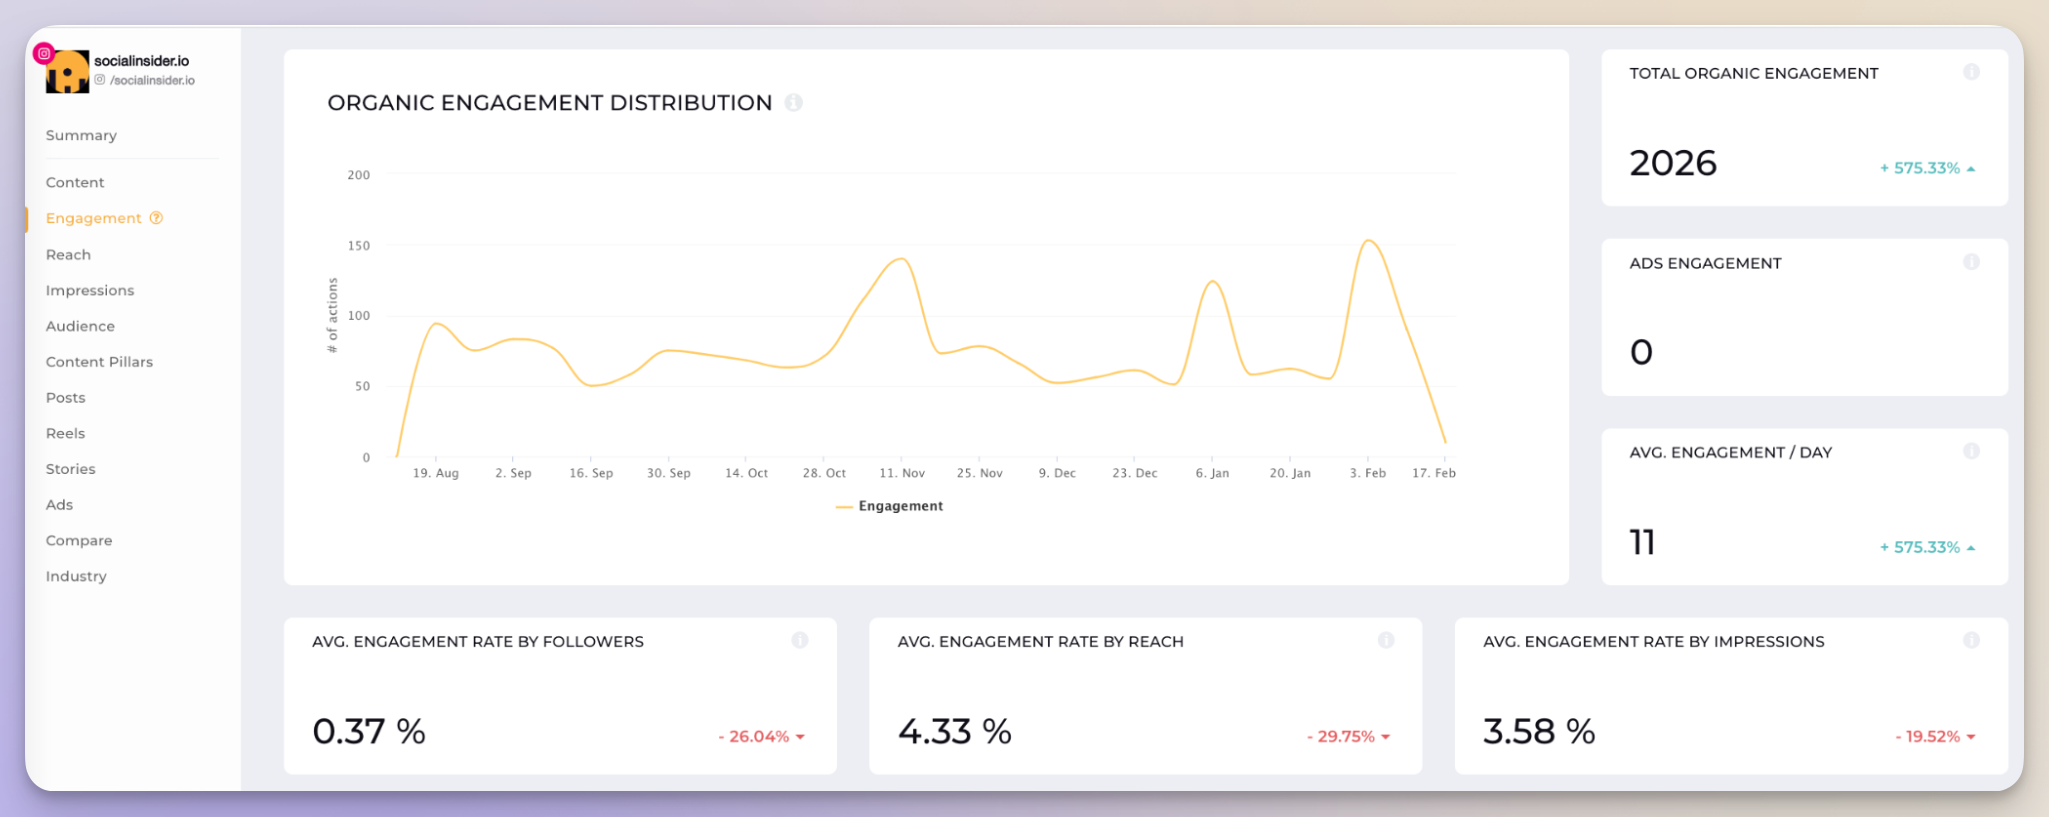This screenshot has width=2049, height=817.
Task: Open the Ads sidebar item
Action: [59, 505]
